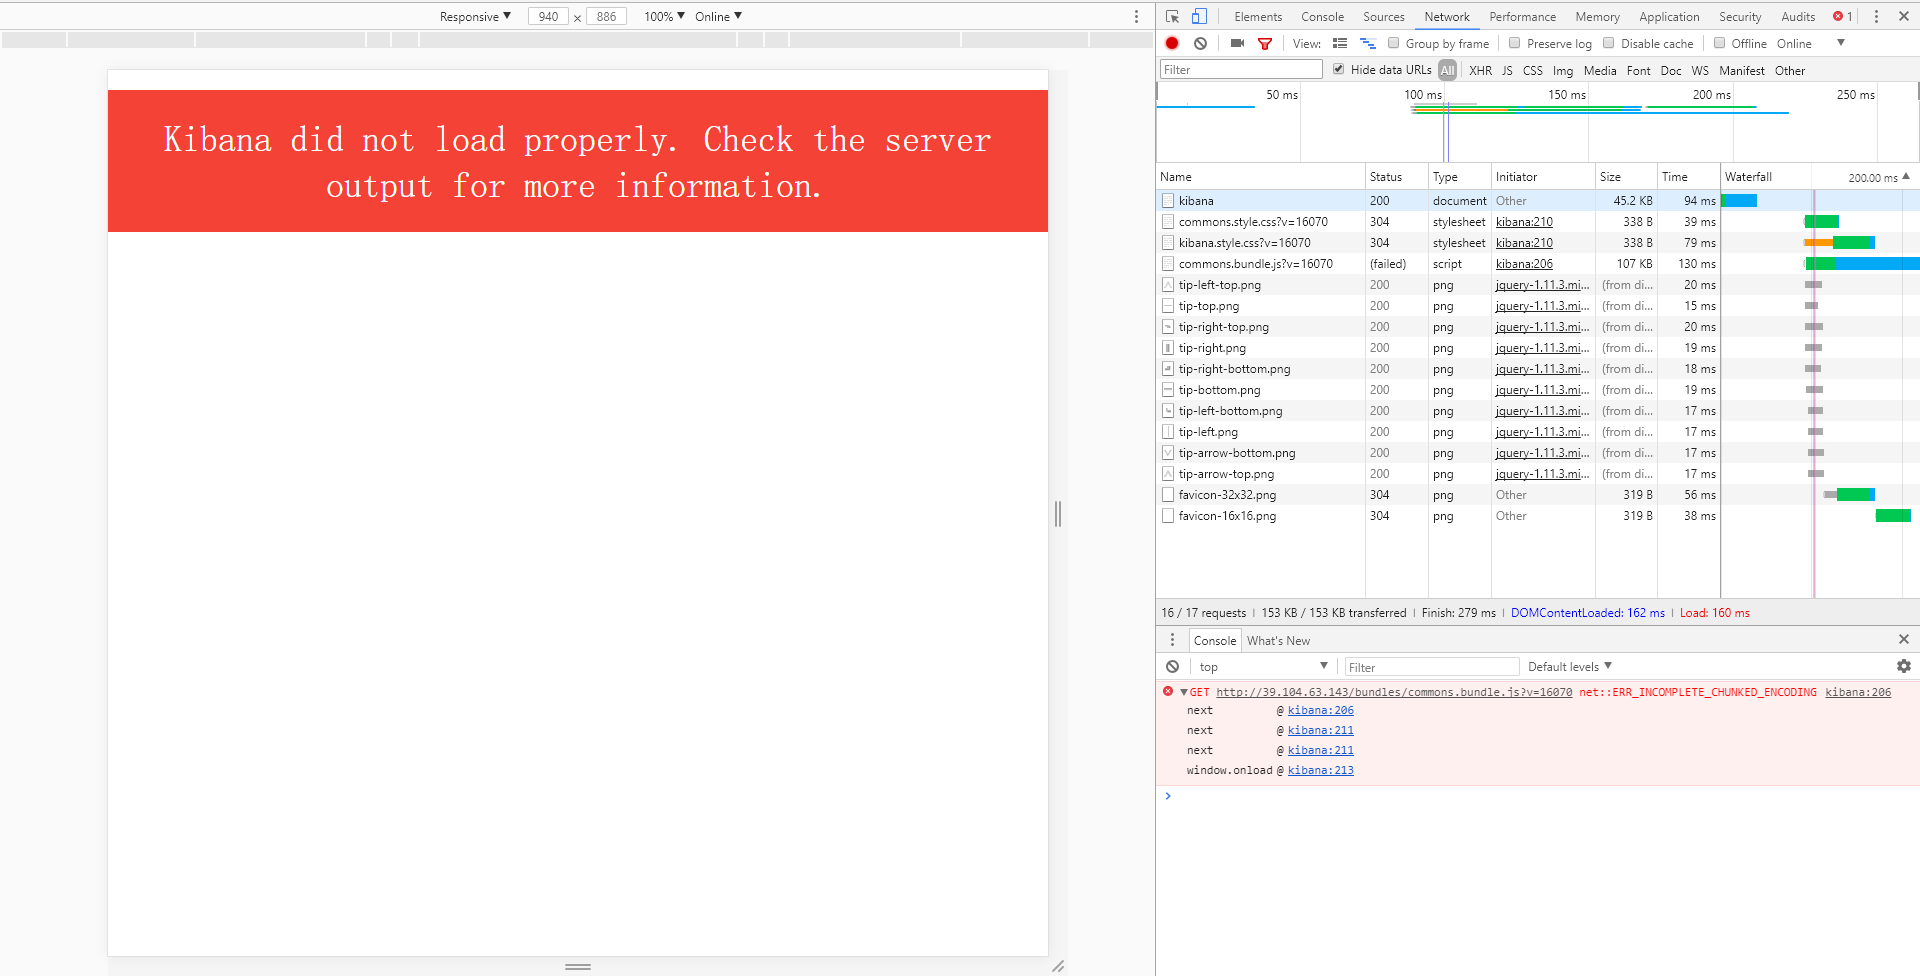Viewport: 1920px width, 976px height.
Task: Open the kibana:213 window.onload link
Action: (1320, 770)
